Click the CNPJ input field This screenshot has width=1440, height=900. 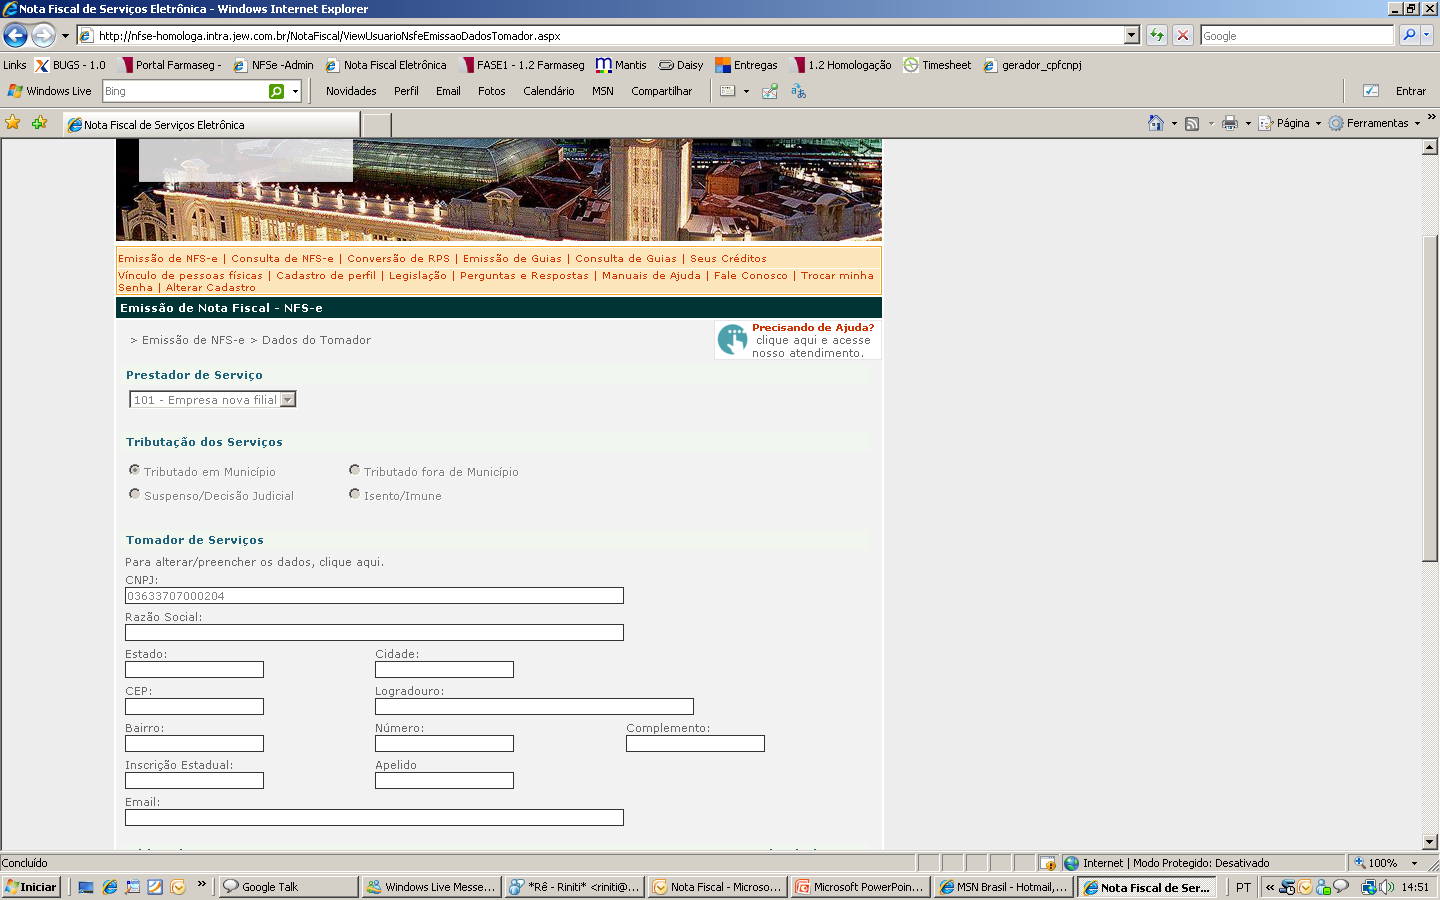pyautogui.click(x=374, y=596)
